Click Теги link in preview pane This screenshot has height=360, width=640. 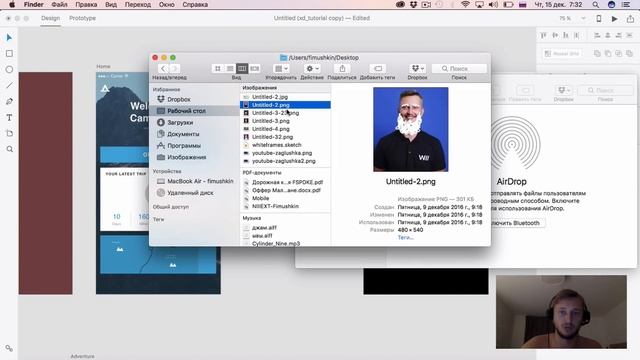tap(405, 238)
